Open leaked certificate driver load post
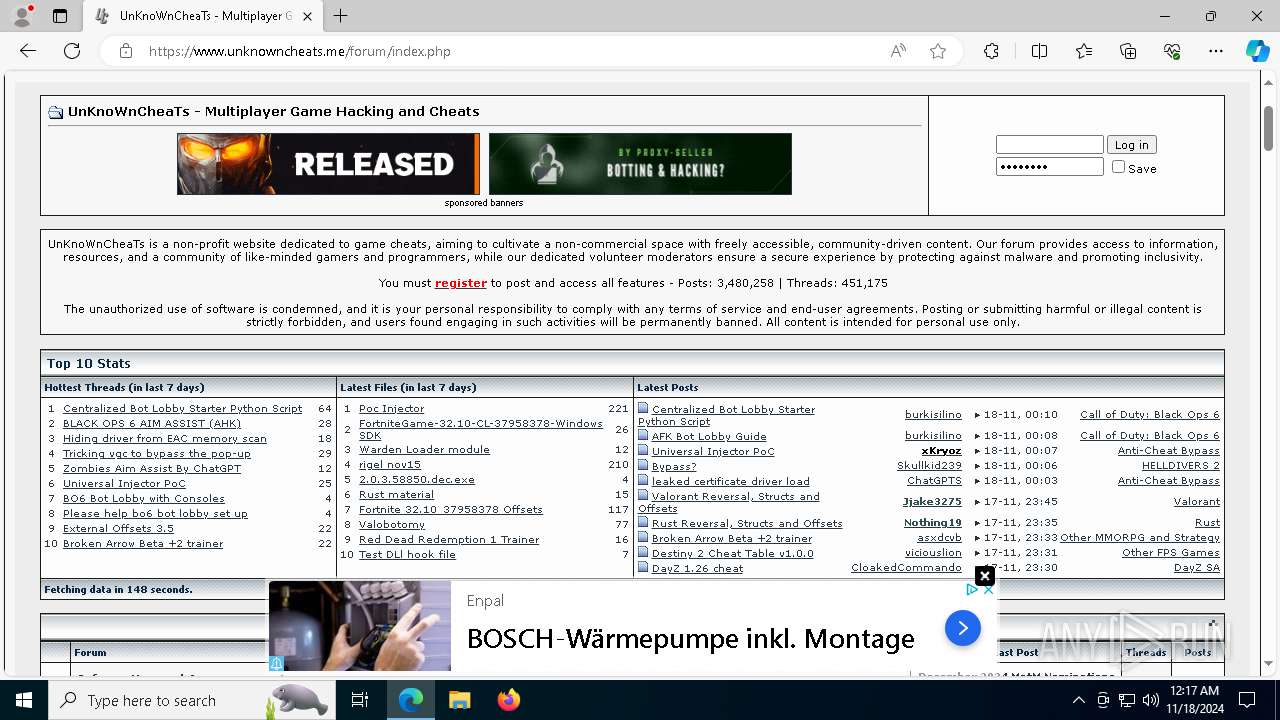This screenshot has width=1280, height=720. 731,481
